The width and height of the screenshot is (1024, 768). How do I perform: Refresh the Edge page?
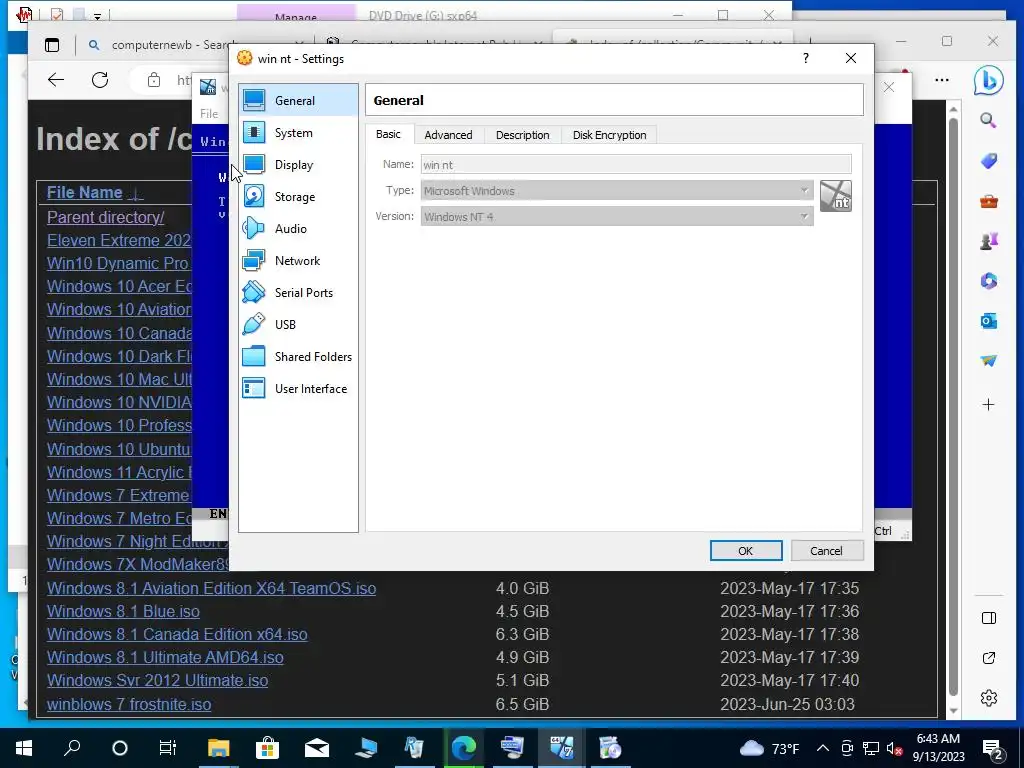(100, 80)
